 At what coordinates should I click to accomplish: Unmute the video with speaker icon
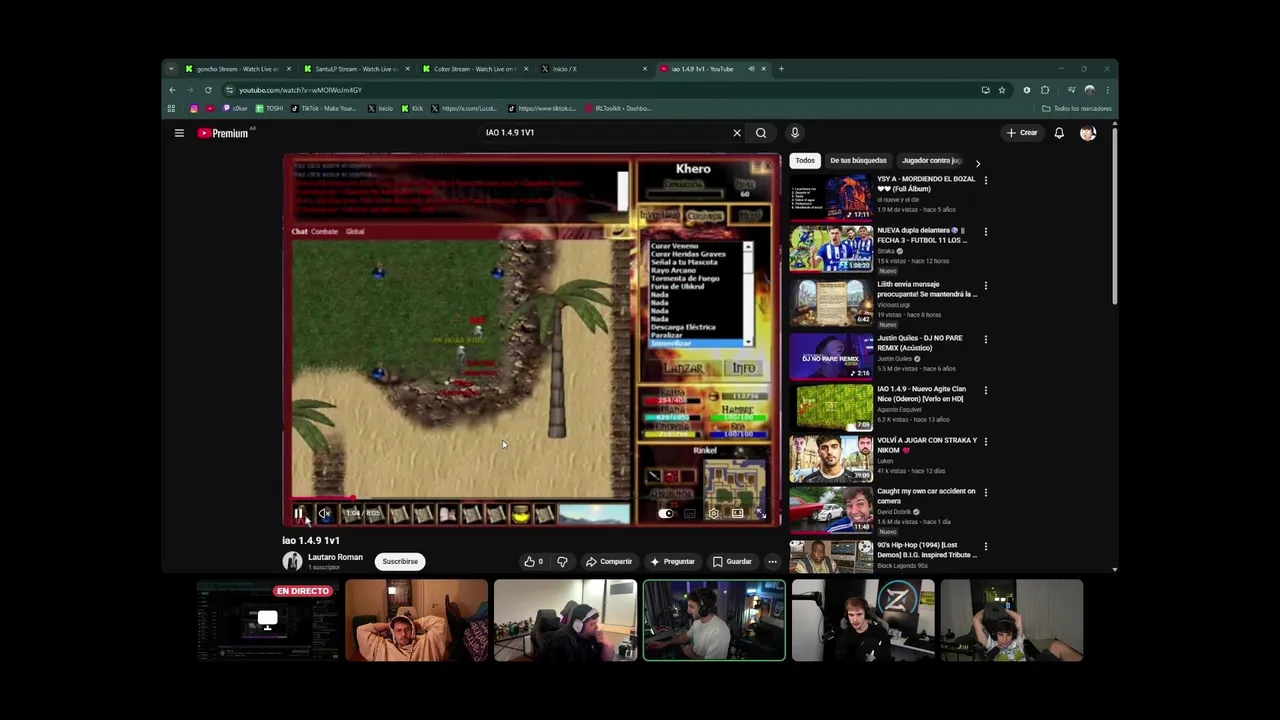tap(324, 514)
